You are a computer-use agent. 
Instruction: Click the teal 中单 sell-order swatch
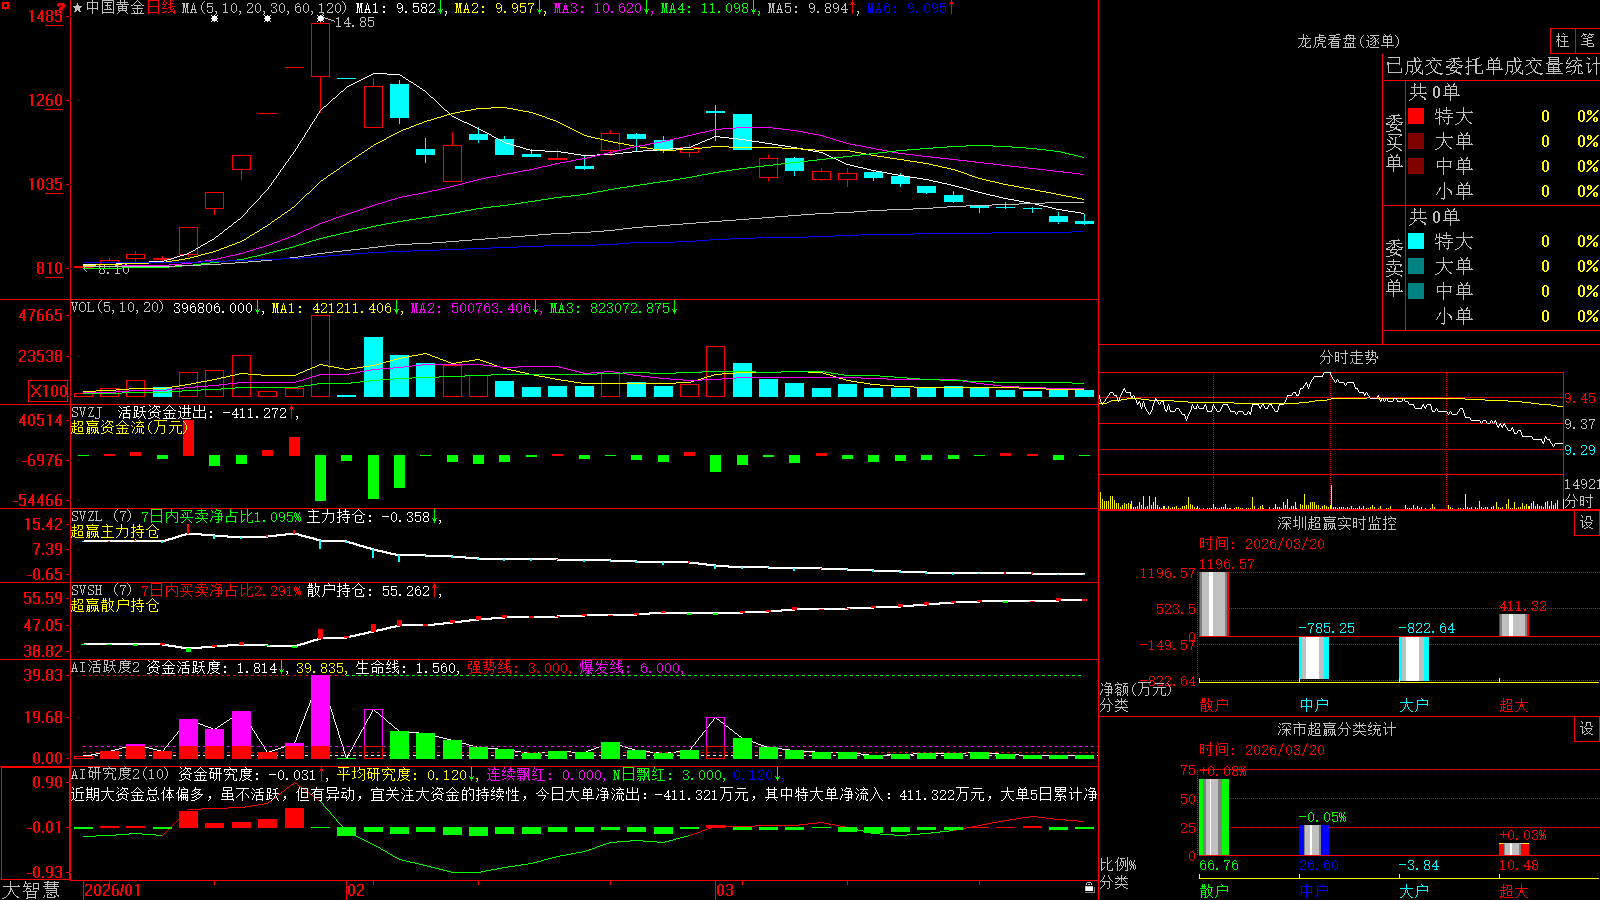point(1416,291)
